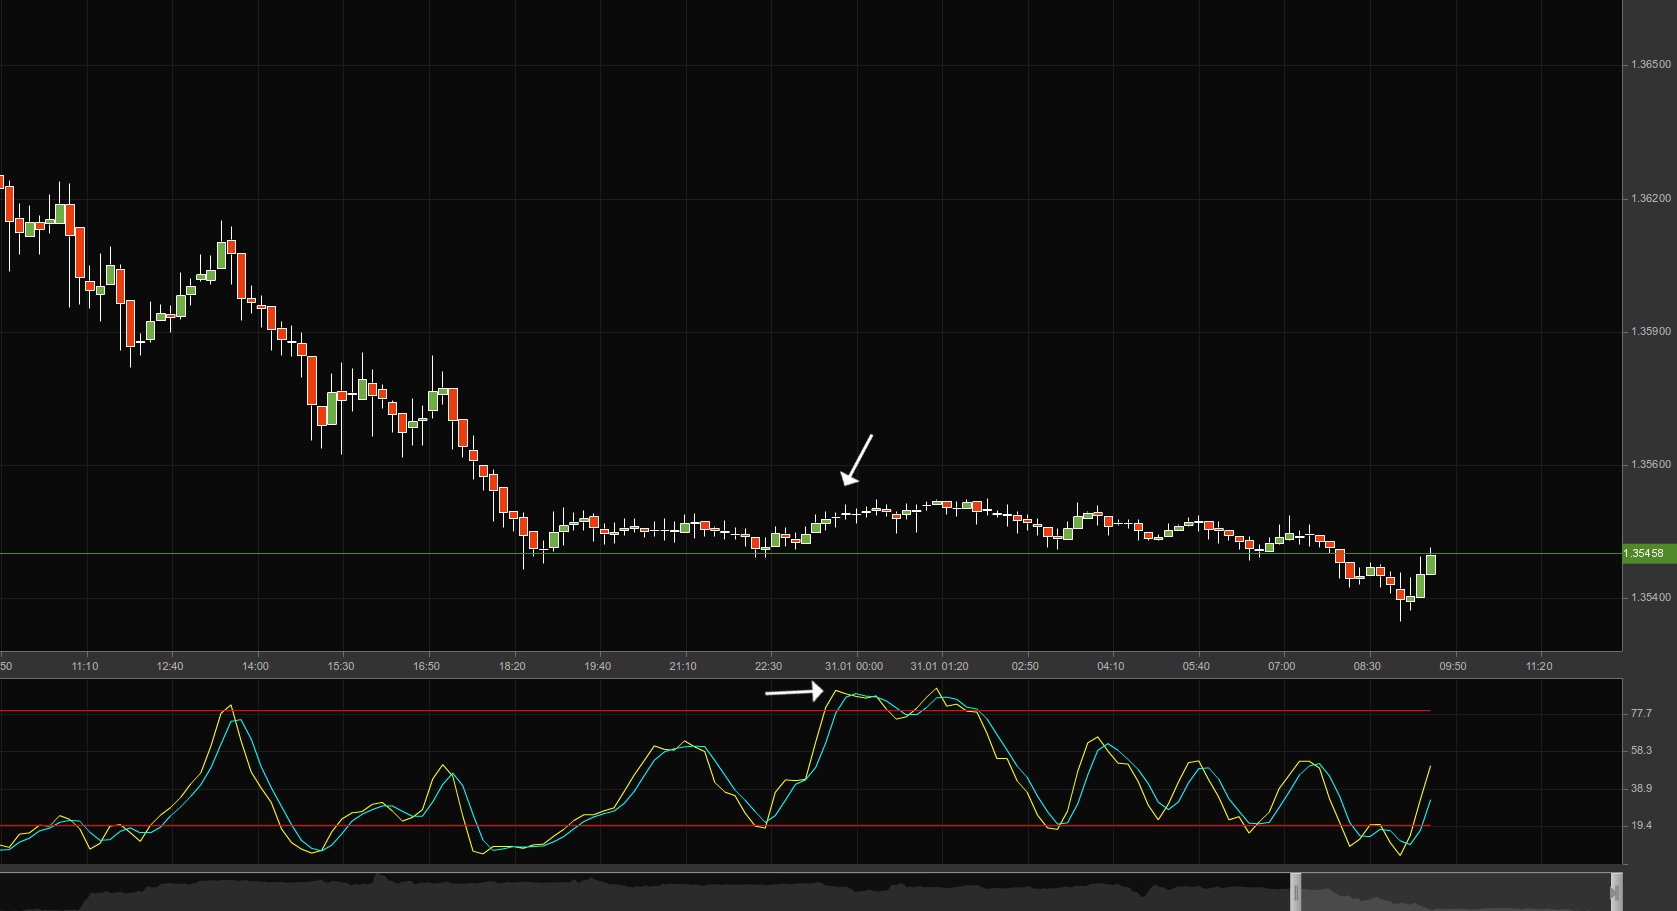Click the 14:00 time axis label
This screenshot has height=911, width=1677.
[255, 666]
